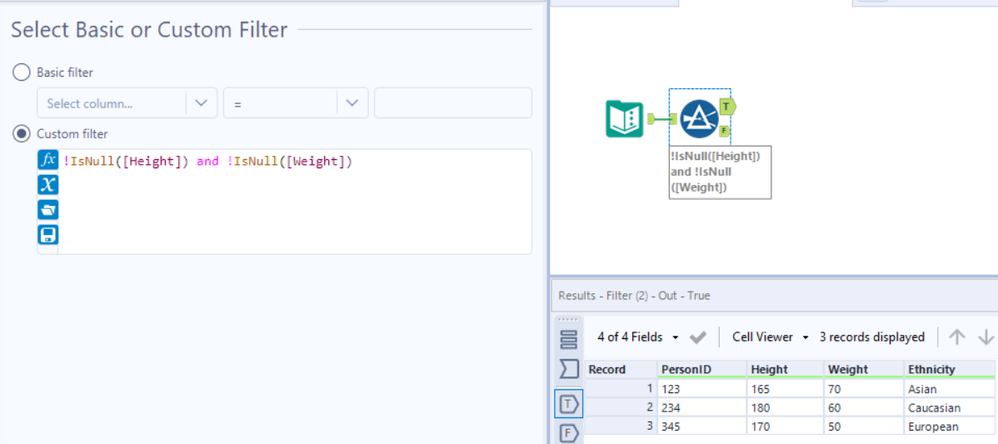998x444 pixels.
Task: Select the Basic filter radio button
Action: pyautogui.click(x=22, y=73)
